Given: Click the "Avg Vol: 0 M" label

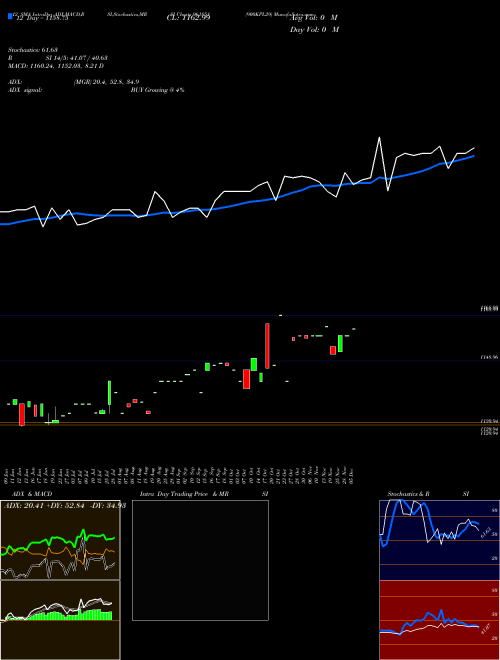Looking at the screenshot, I should (314, 18).
